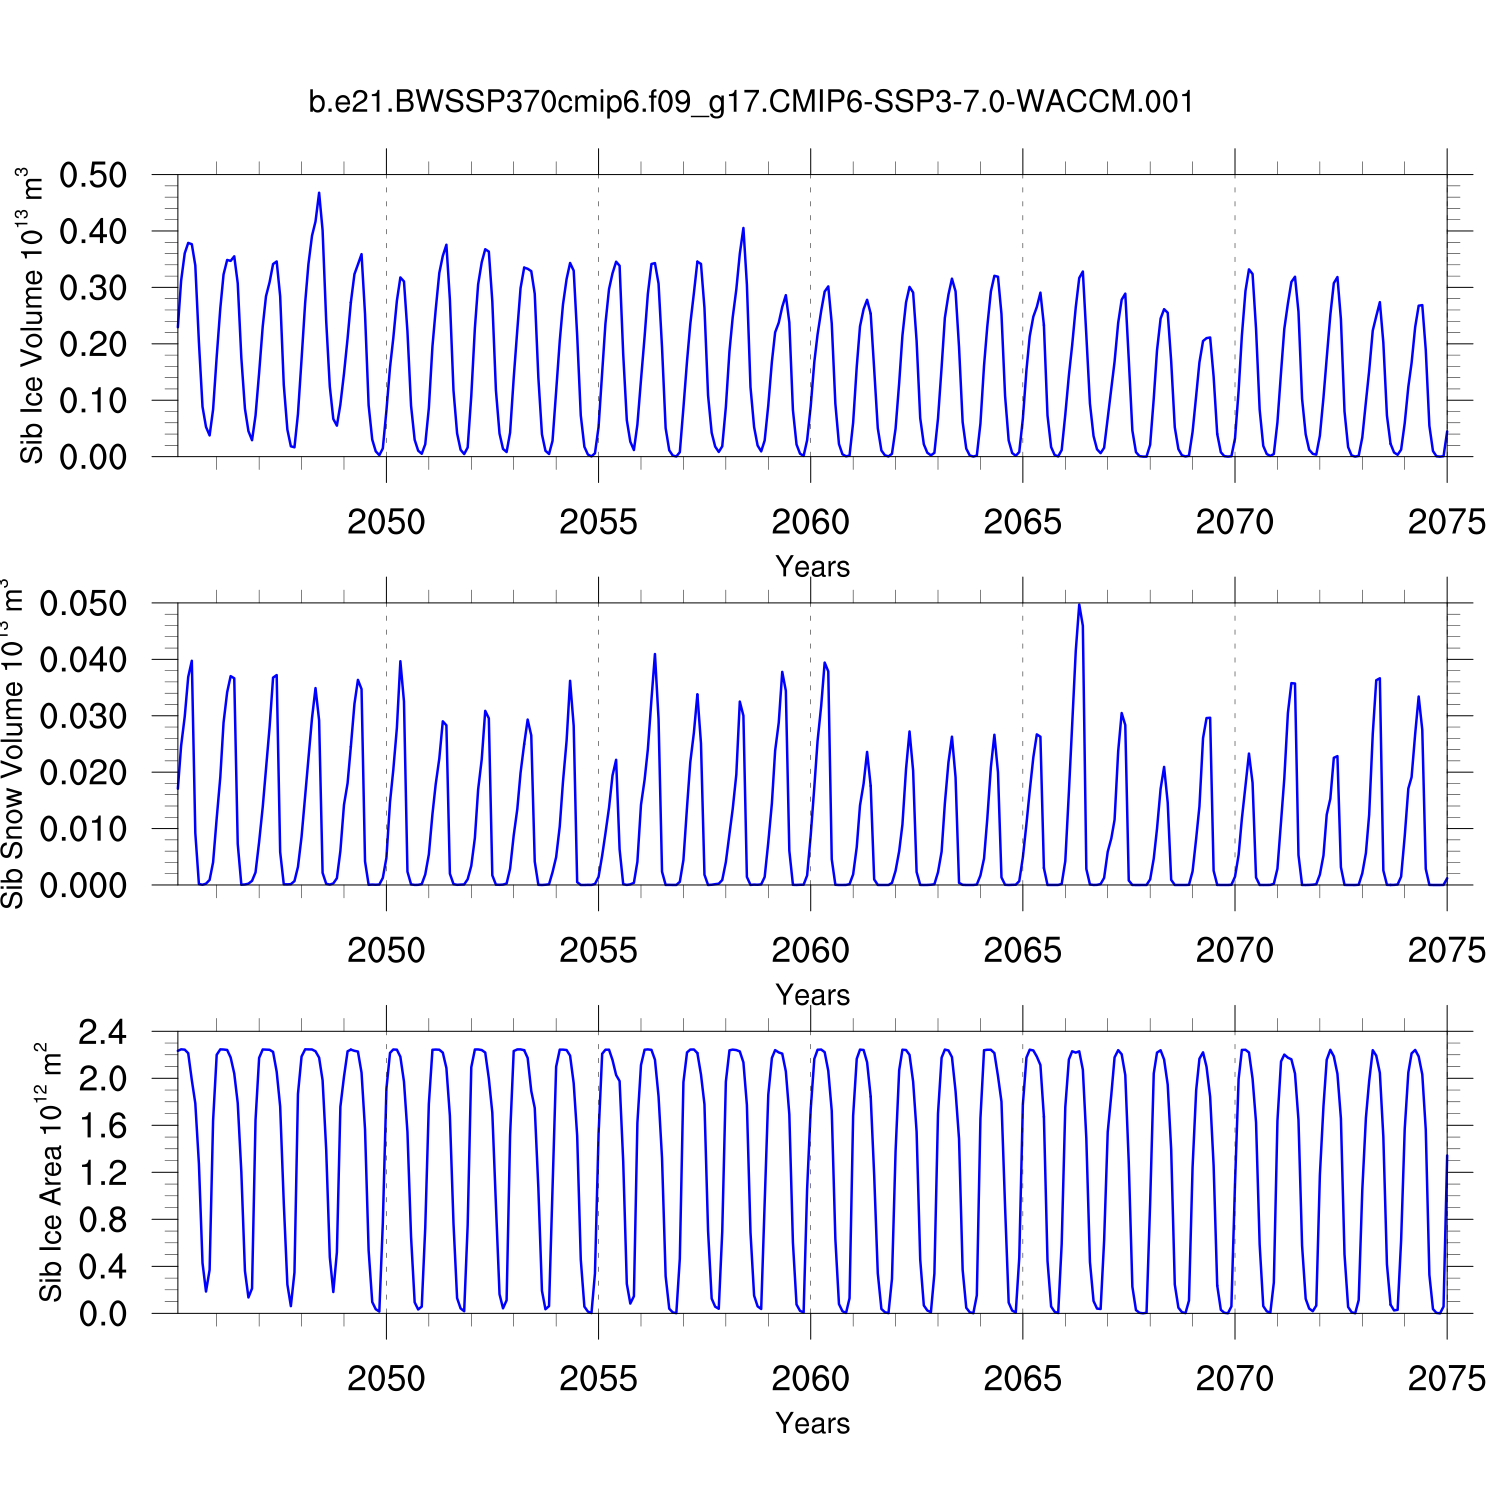
Task: Click the 2075 tick label under ice area plot
Action: pyautogui.click(x=1446, y=1379)
